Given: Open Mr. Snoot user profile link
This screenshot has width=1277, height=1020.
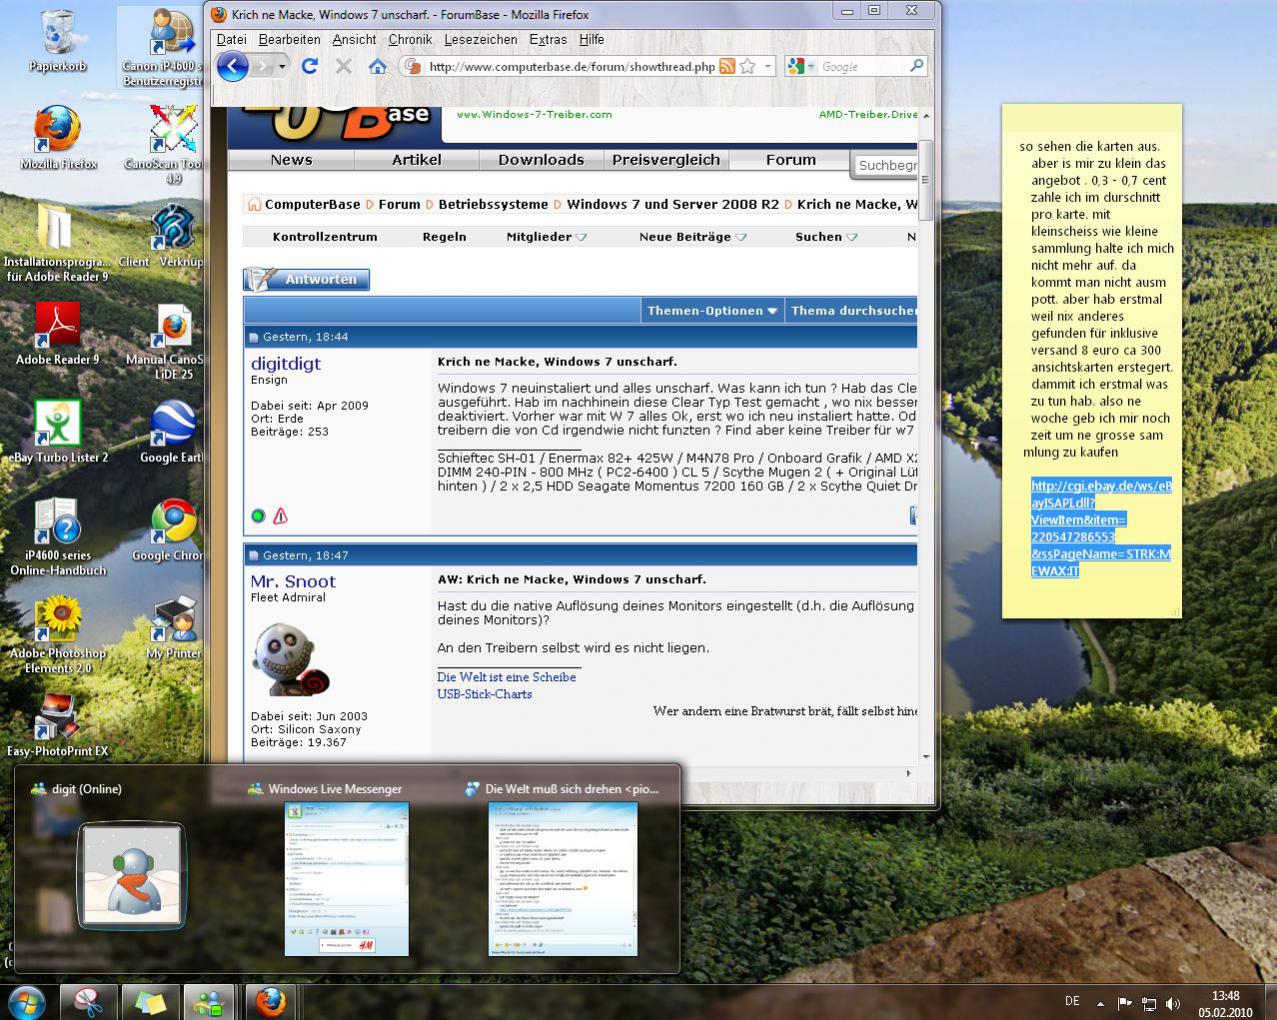Looking at the screenshot, I should [x=293, y=582].
